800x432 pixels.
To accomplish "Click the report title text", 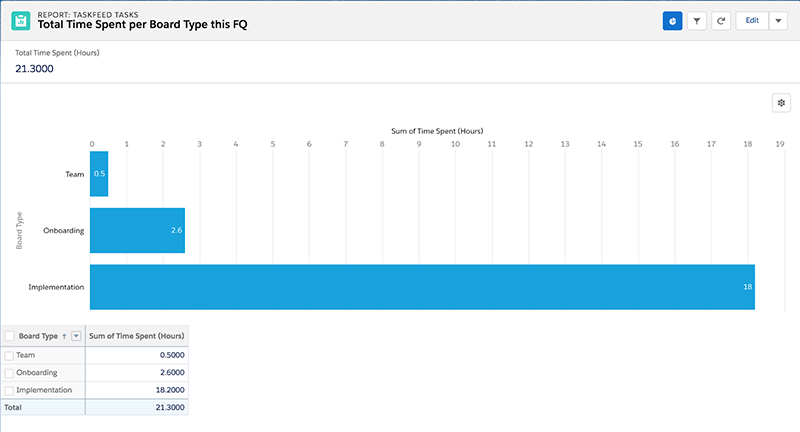I will [143, 25].
